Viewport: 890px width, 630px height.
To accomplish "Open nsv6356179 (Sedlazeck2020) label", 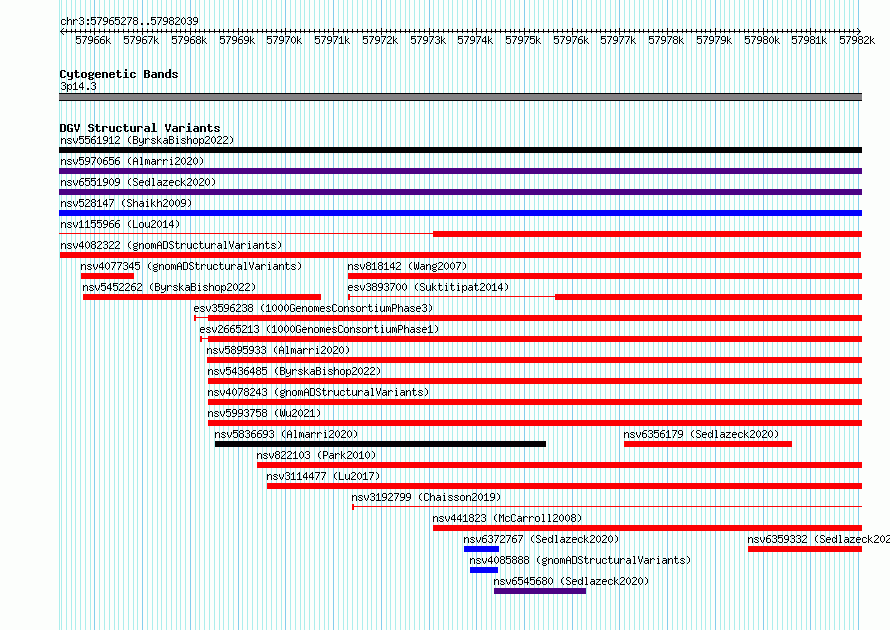I will click(701, 434).
